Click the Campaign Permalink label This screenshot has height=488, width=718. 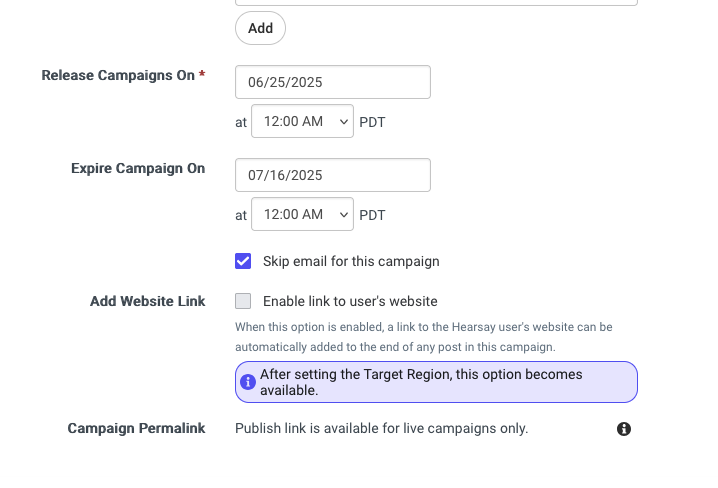(x=136, y=428)
